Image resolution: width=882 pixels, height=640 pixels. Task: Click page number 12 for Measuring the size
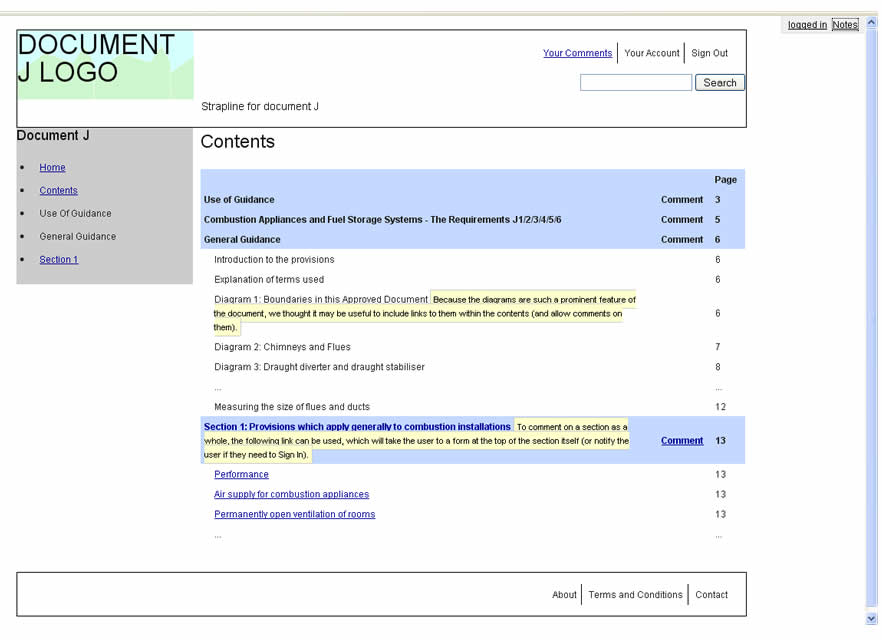(721, 407)
